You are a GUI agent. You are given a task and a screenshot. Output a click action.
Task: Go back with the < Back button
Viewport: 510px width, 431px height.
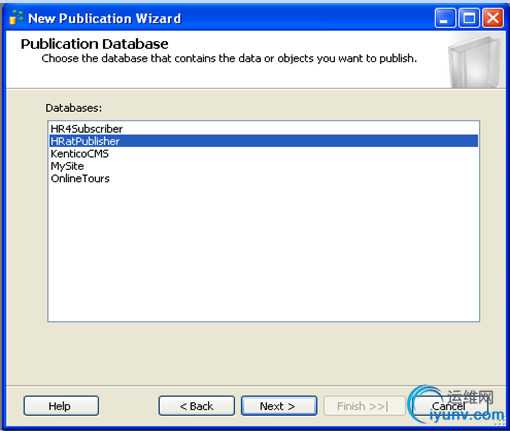click(x=196, y=406)
